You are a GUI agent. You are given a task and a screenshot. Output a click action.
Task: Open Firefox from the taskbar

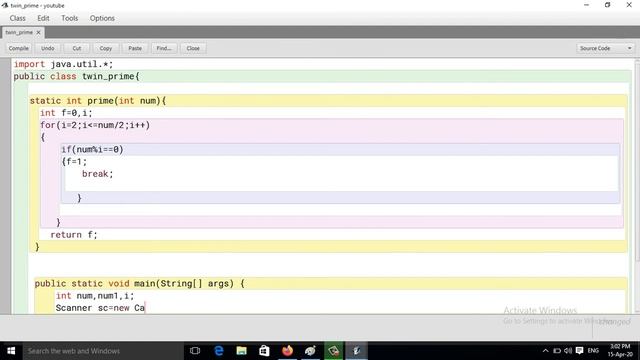pos(287,351)
